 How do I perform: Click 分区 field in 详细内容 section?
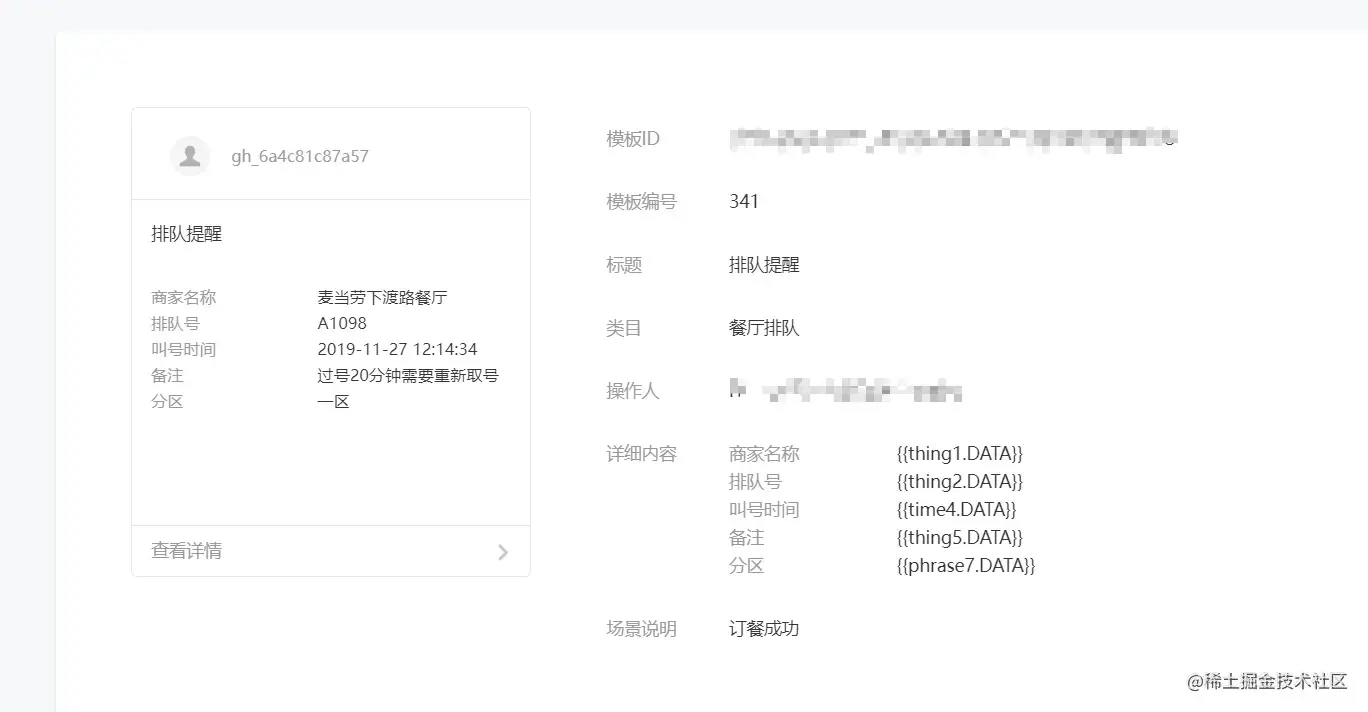[x=746, y=566]
